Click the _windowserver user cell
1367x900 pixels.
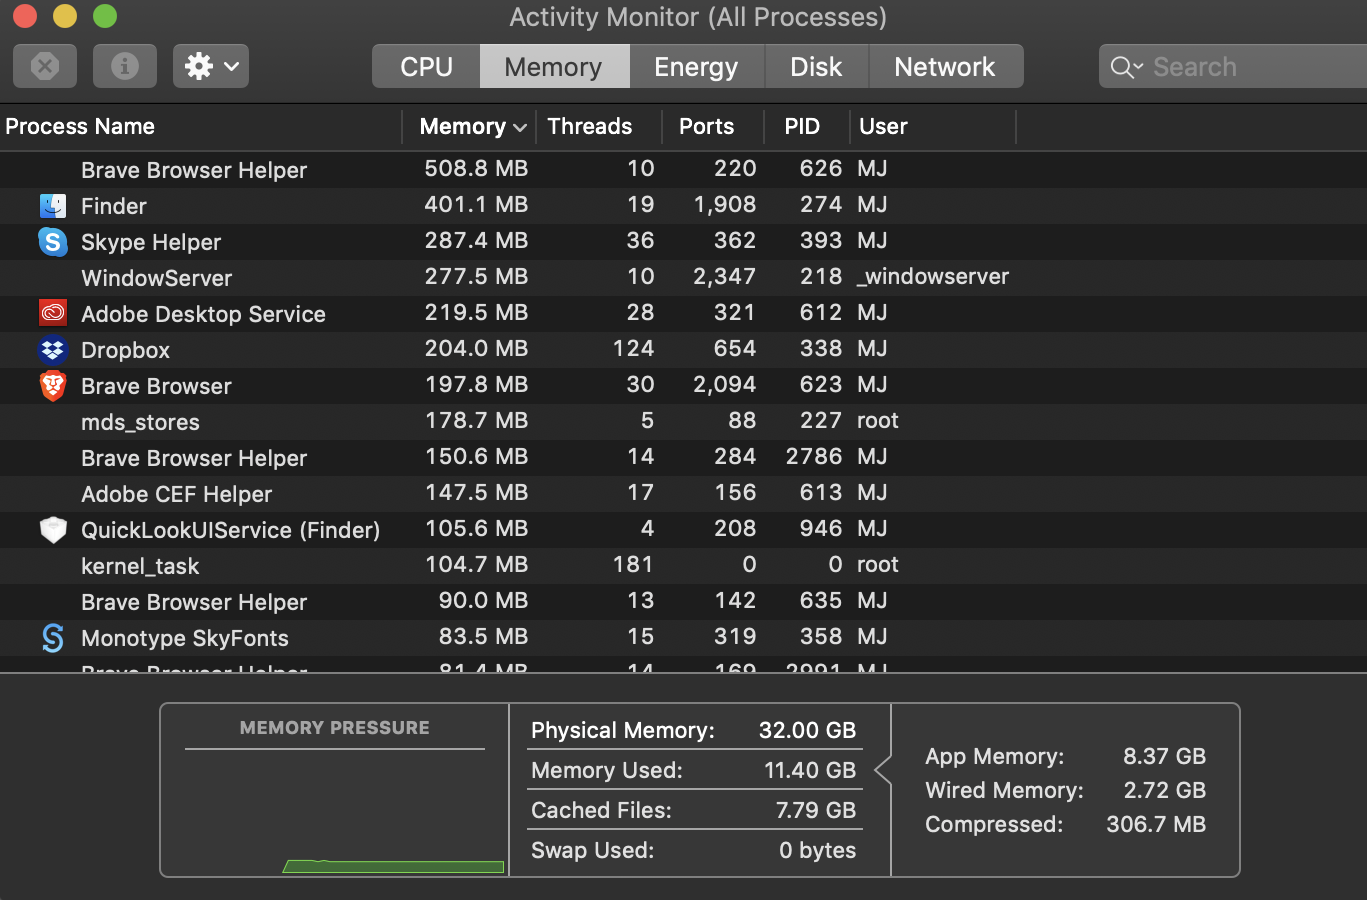pos(933,277)
